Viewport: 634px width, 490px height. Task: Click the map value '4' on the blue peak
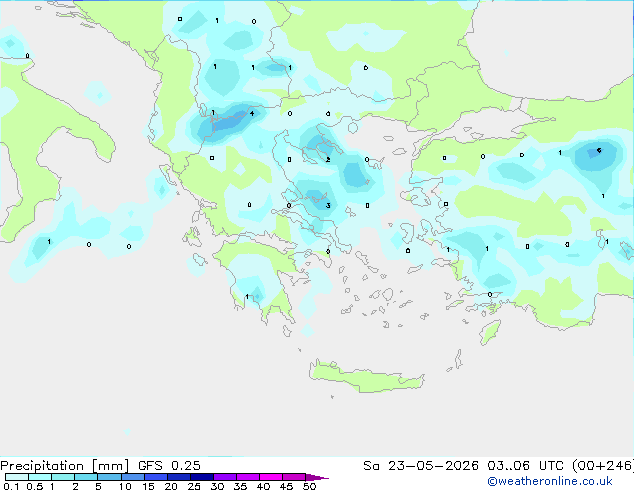tap(252, 114)
